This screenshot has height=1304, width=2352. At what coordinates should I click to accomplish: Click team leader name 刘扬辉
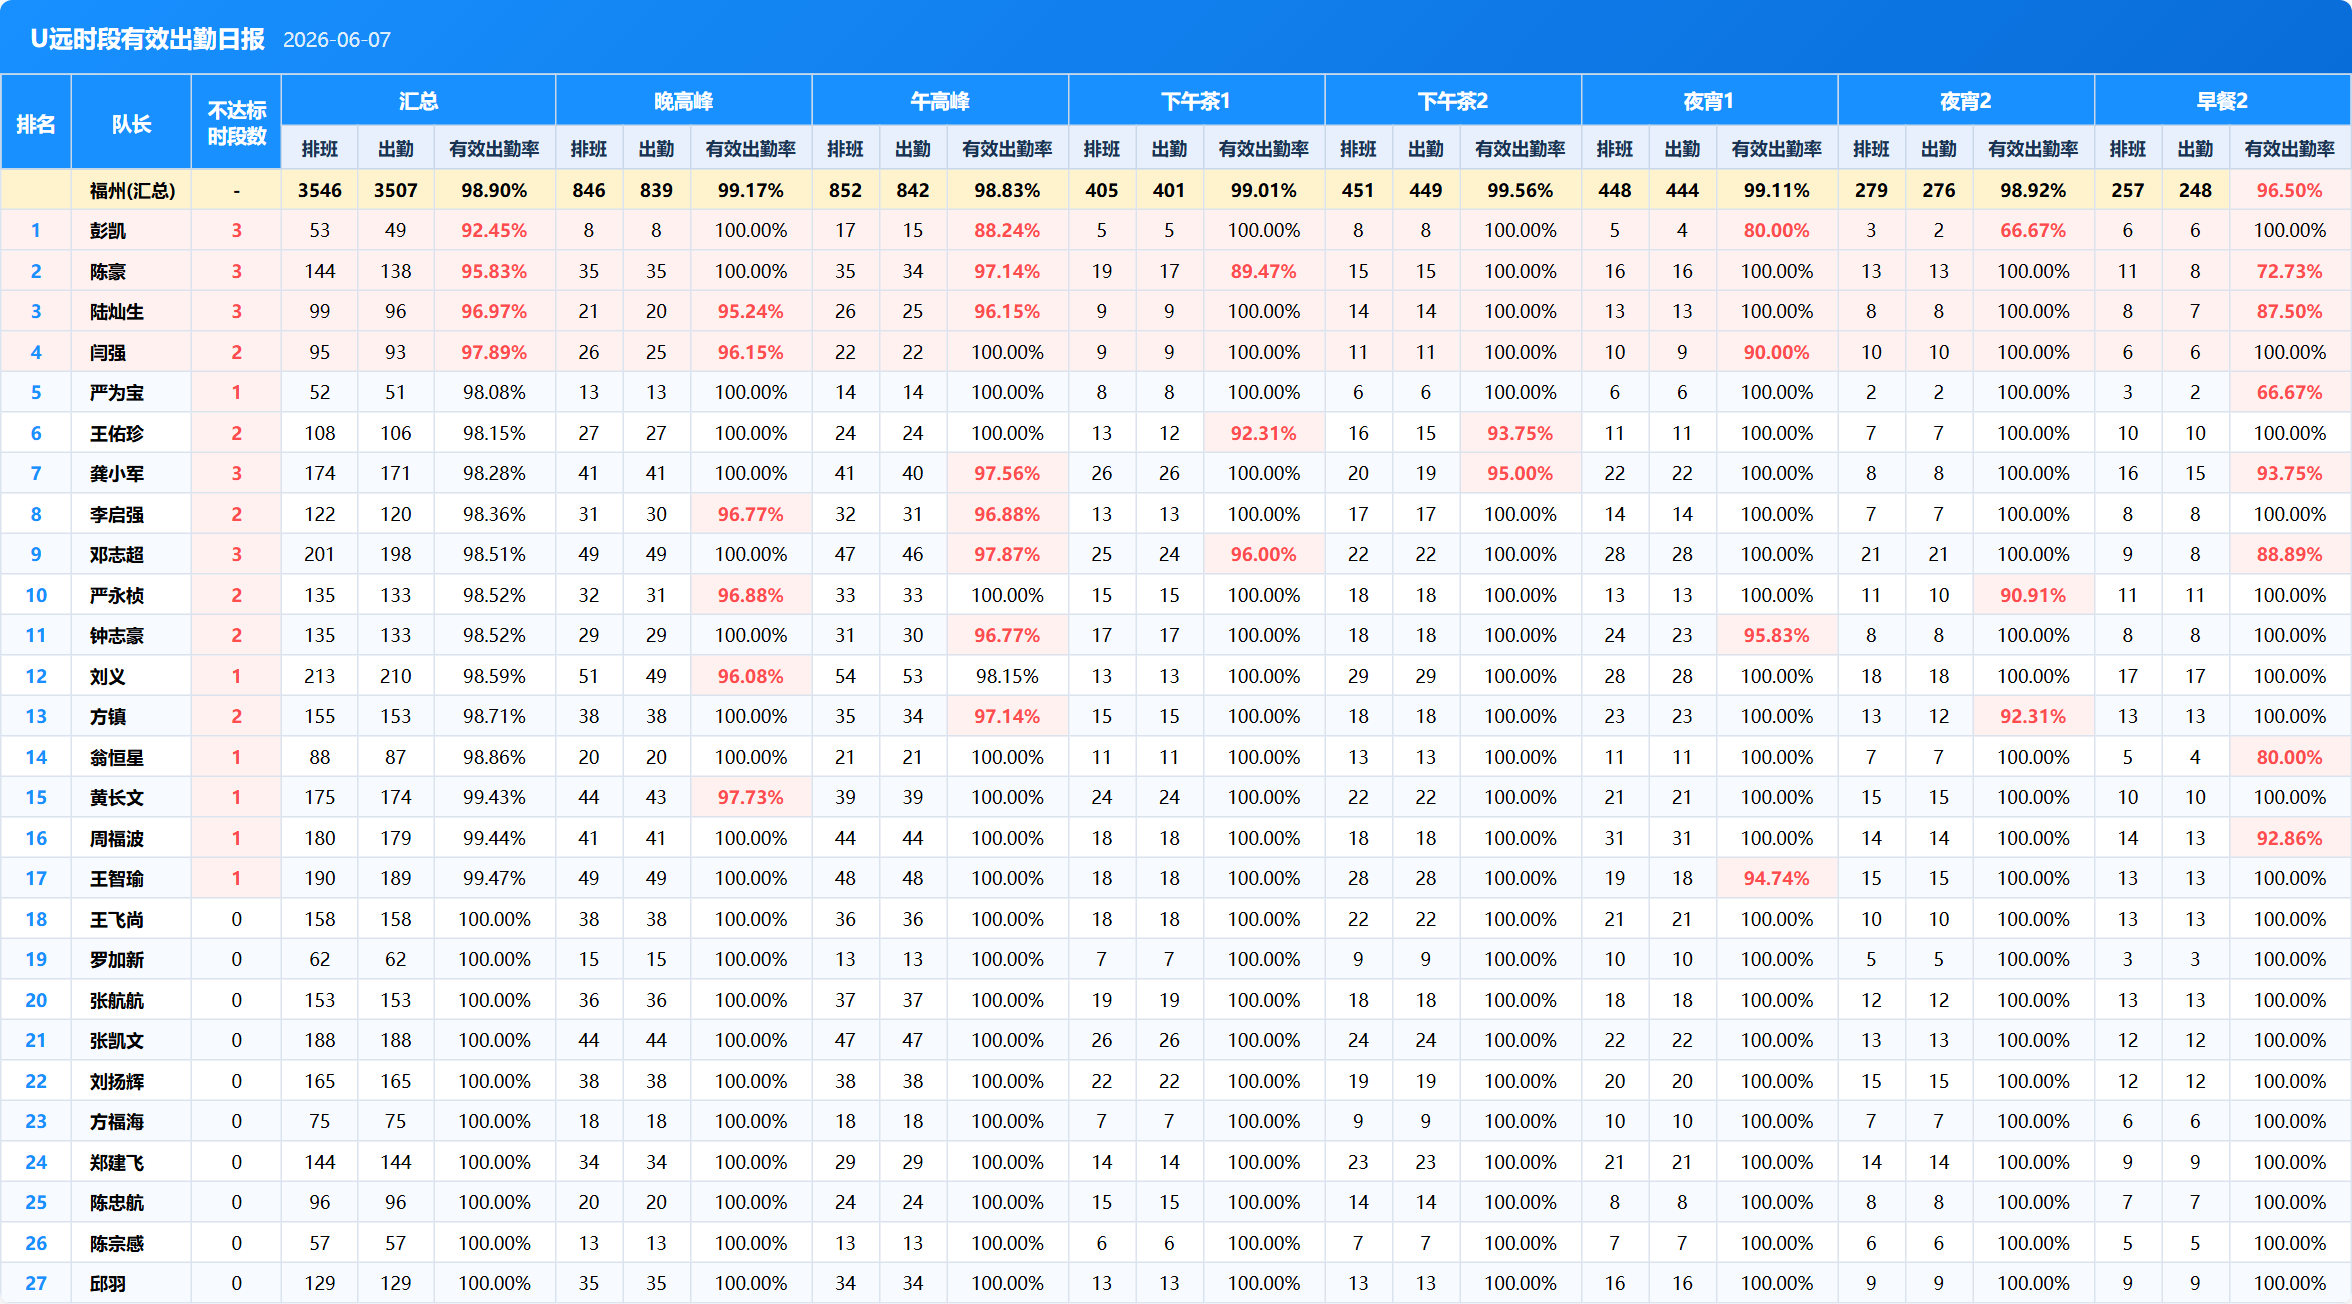point(117,1081)
